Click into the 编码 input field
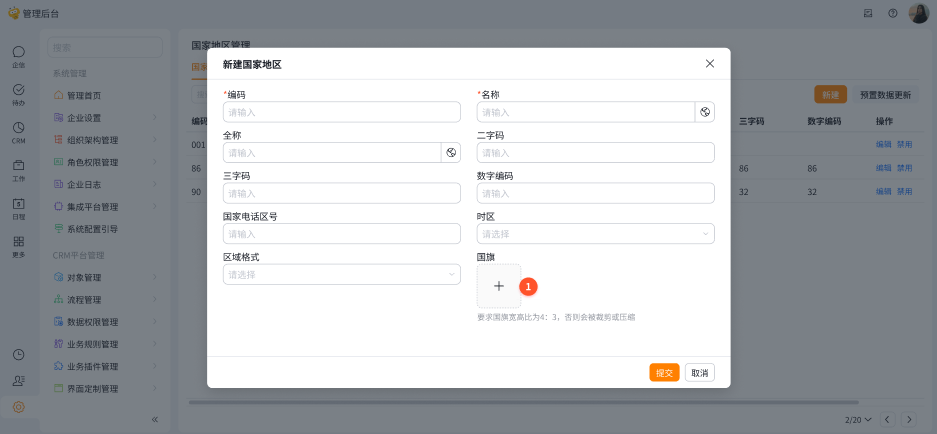The image size is (937, 434). [341, 112]
